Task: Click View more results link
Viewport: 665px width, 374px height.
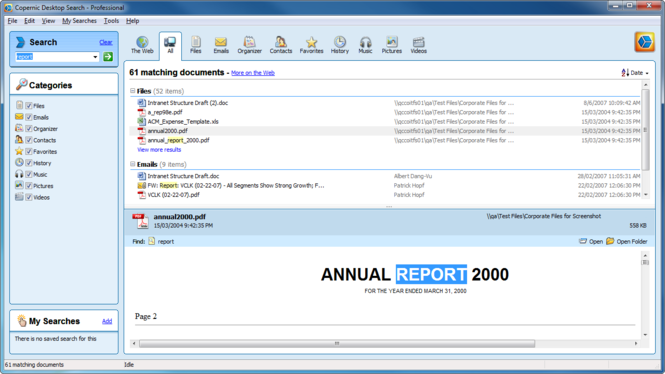Action: pos(159,150)
